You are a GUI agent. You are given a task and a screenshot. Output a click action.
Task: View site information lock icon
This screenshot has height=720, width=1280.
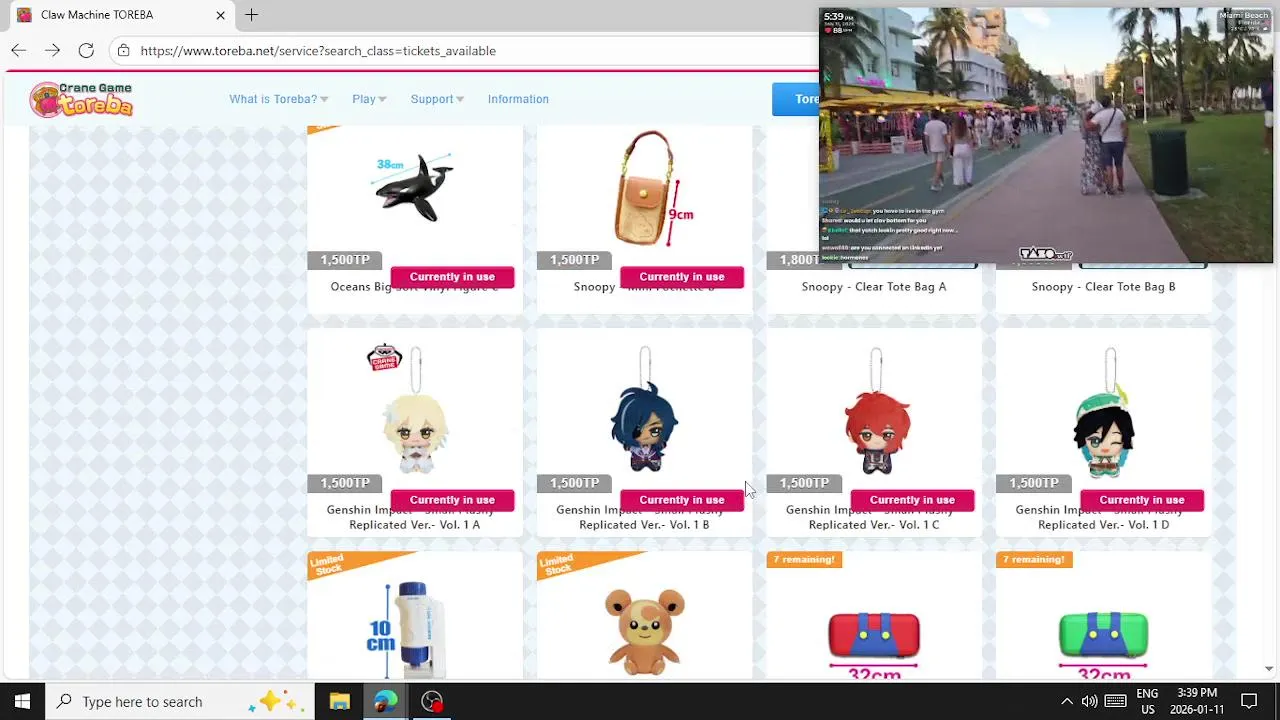point(122,51)
